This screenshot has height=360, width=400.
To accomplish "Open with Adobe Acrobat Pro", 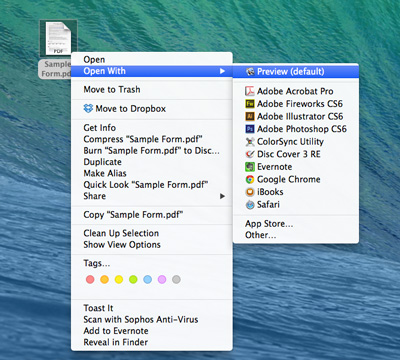I will 296,91.
